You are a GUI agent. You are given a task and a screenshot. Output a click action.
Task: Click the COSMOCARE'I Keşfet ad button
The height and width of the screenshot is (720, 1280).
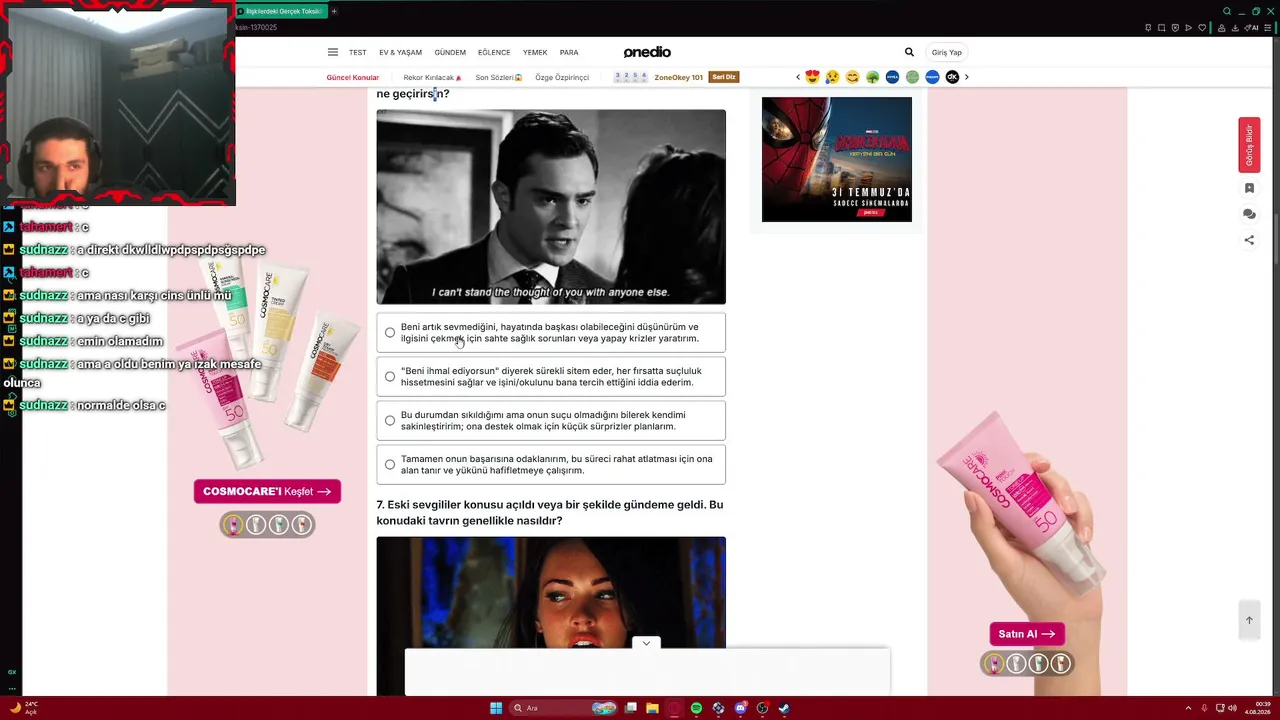267,491
